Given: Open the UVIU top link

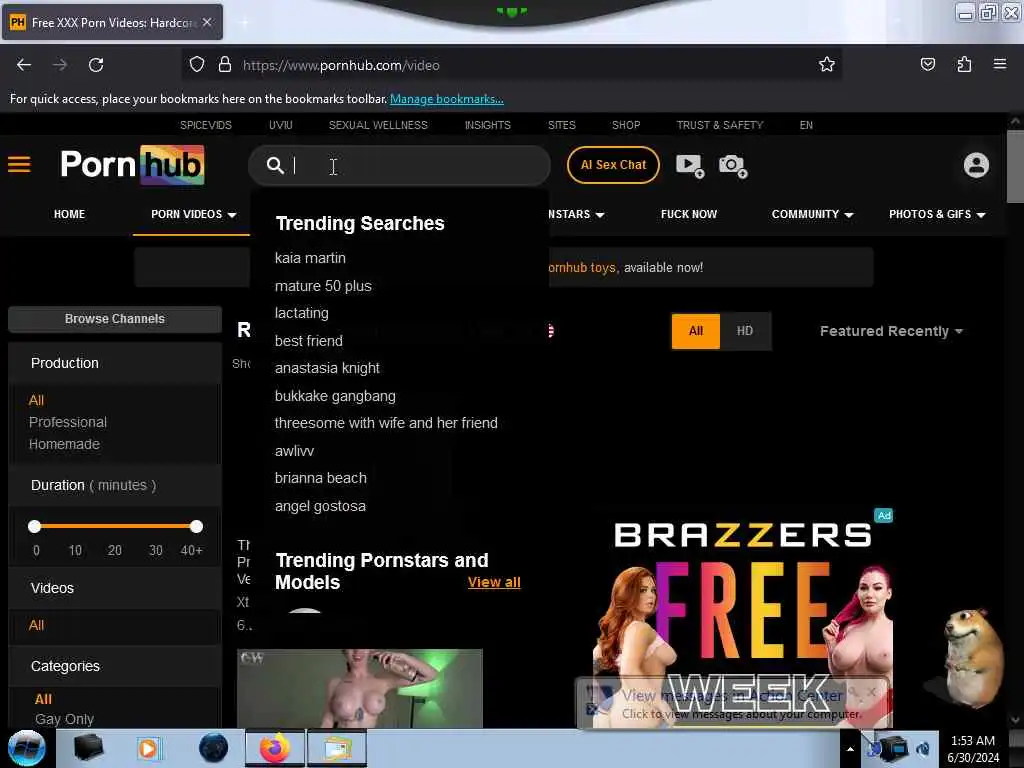Looking at the screenshot, I should pyautogui.click(x=281, y=125).
